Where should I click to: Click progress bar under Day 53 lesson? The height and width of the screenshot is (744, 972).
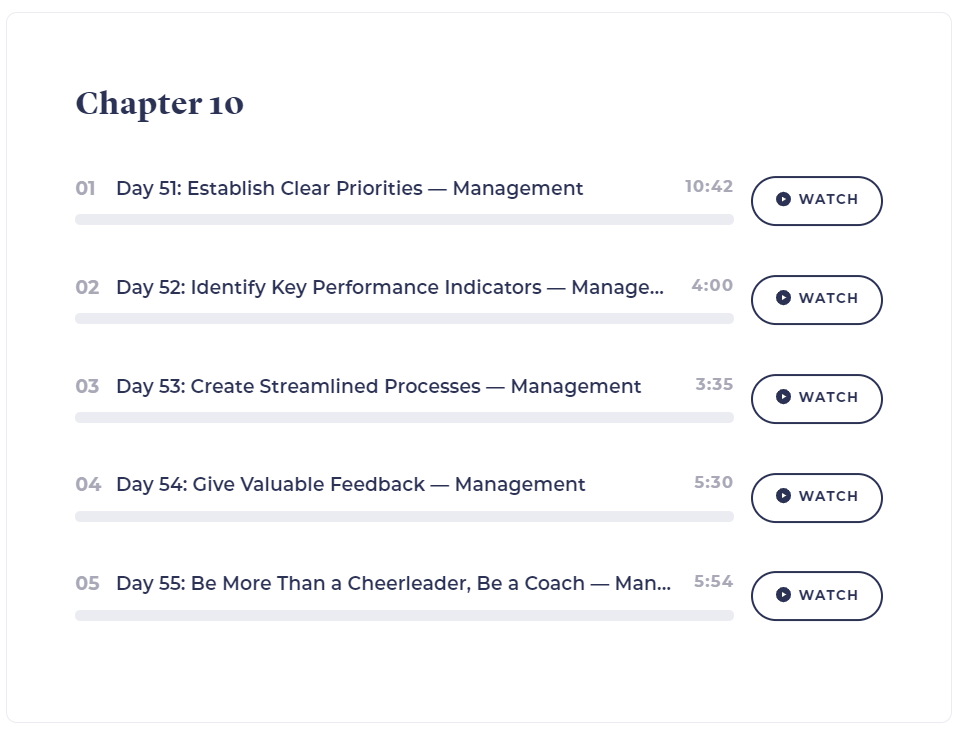pyautogui.click(x=404, y=417)
